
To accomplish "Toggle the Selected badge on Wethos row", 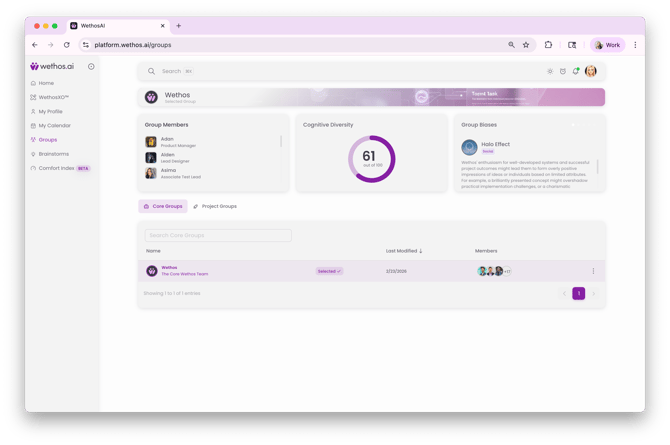I will point(329,271).
